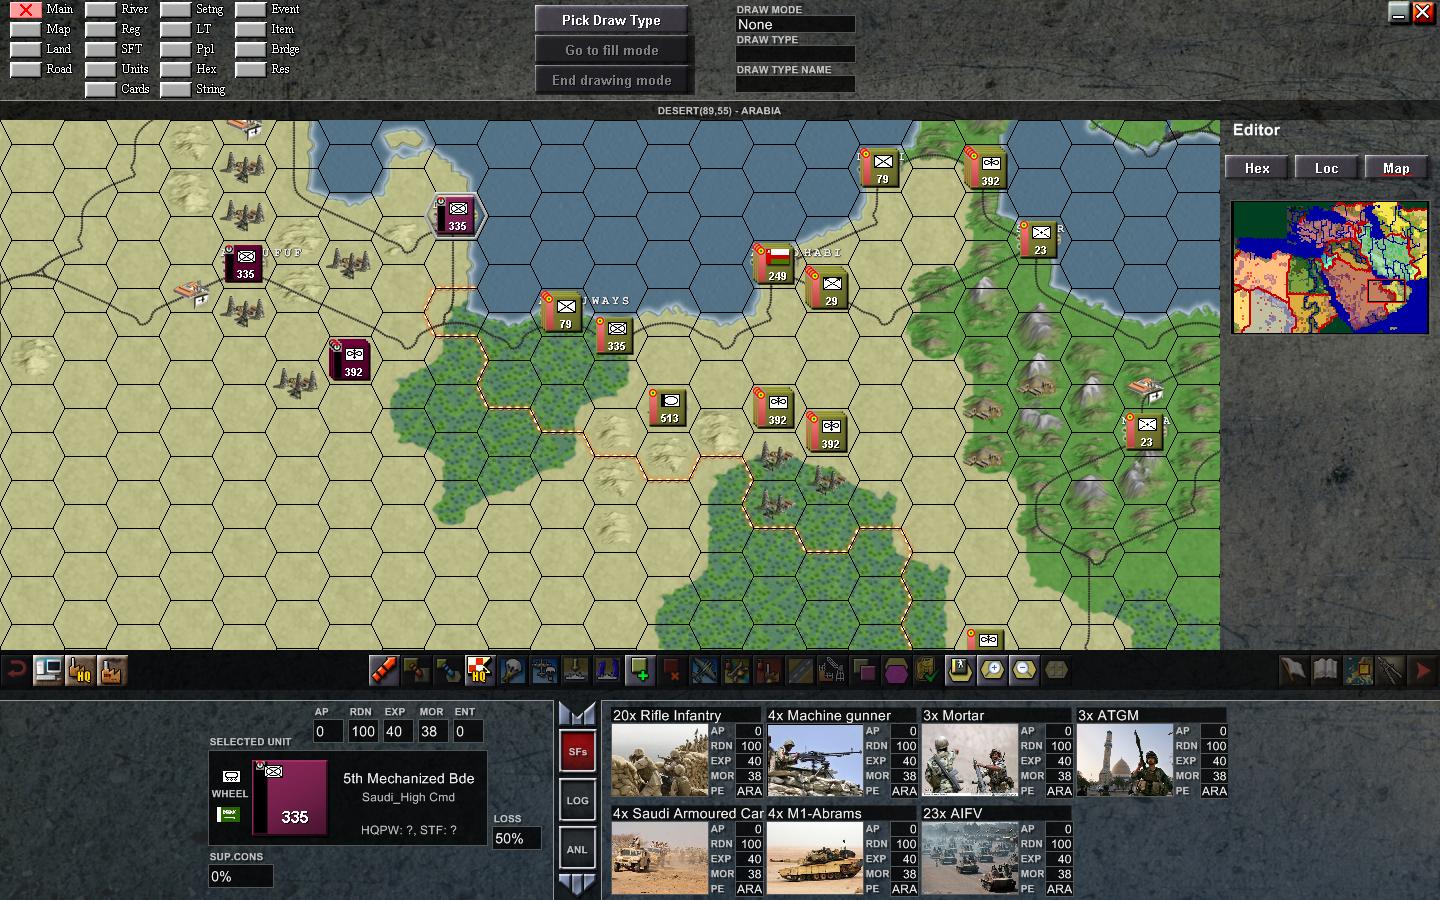Viewport: 1440px width, 900px height.
Task: Click the DRAW MODE field showing None
Action: click(x=795, y=24)
